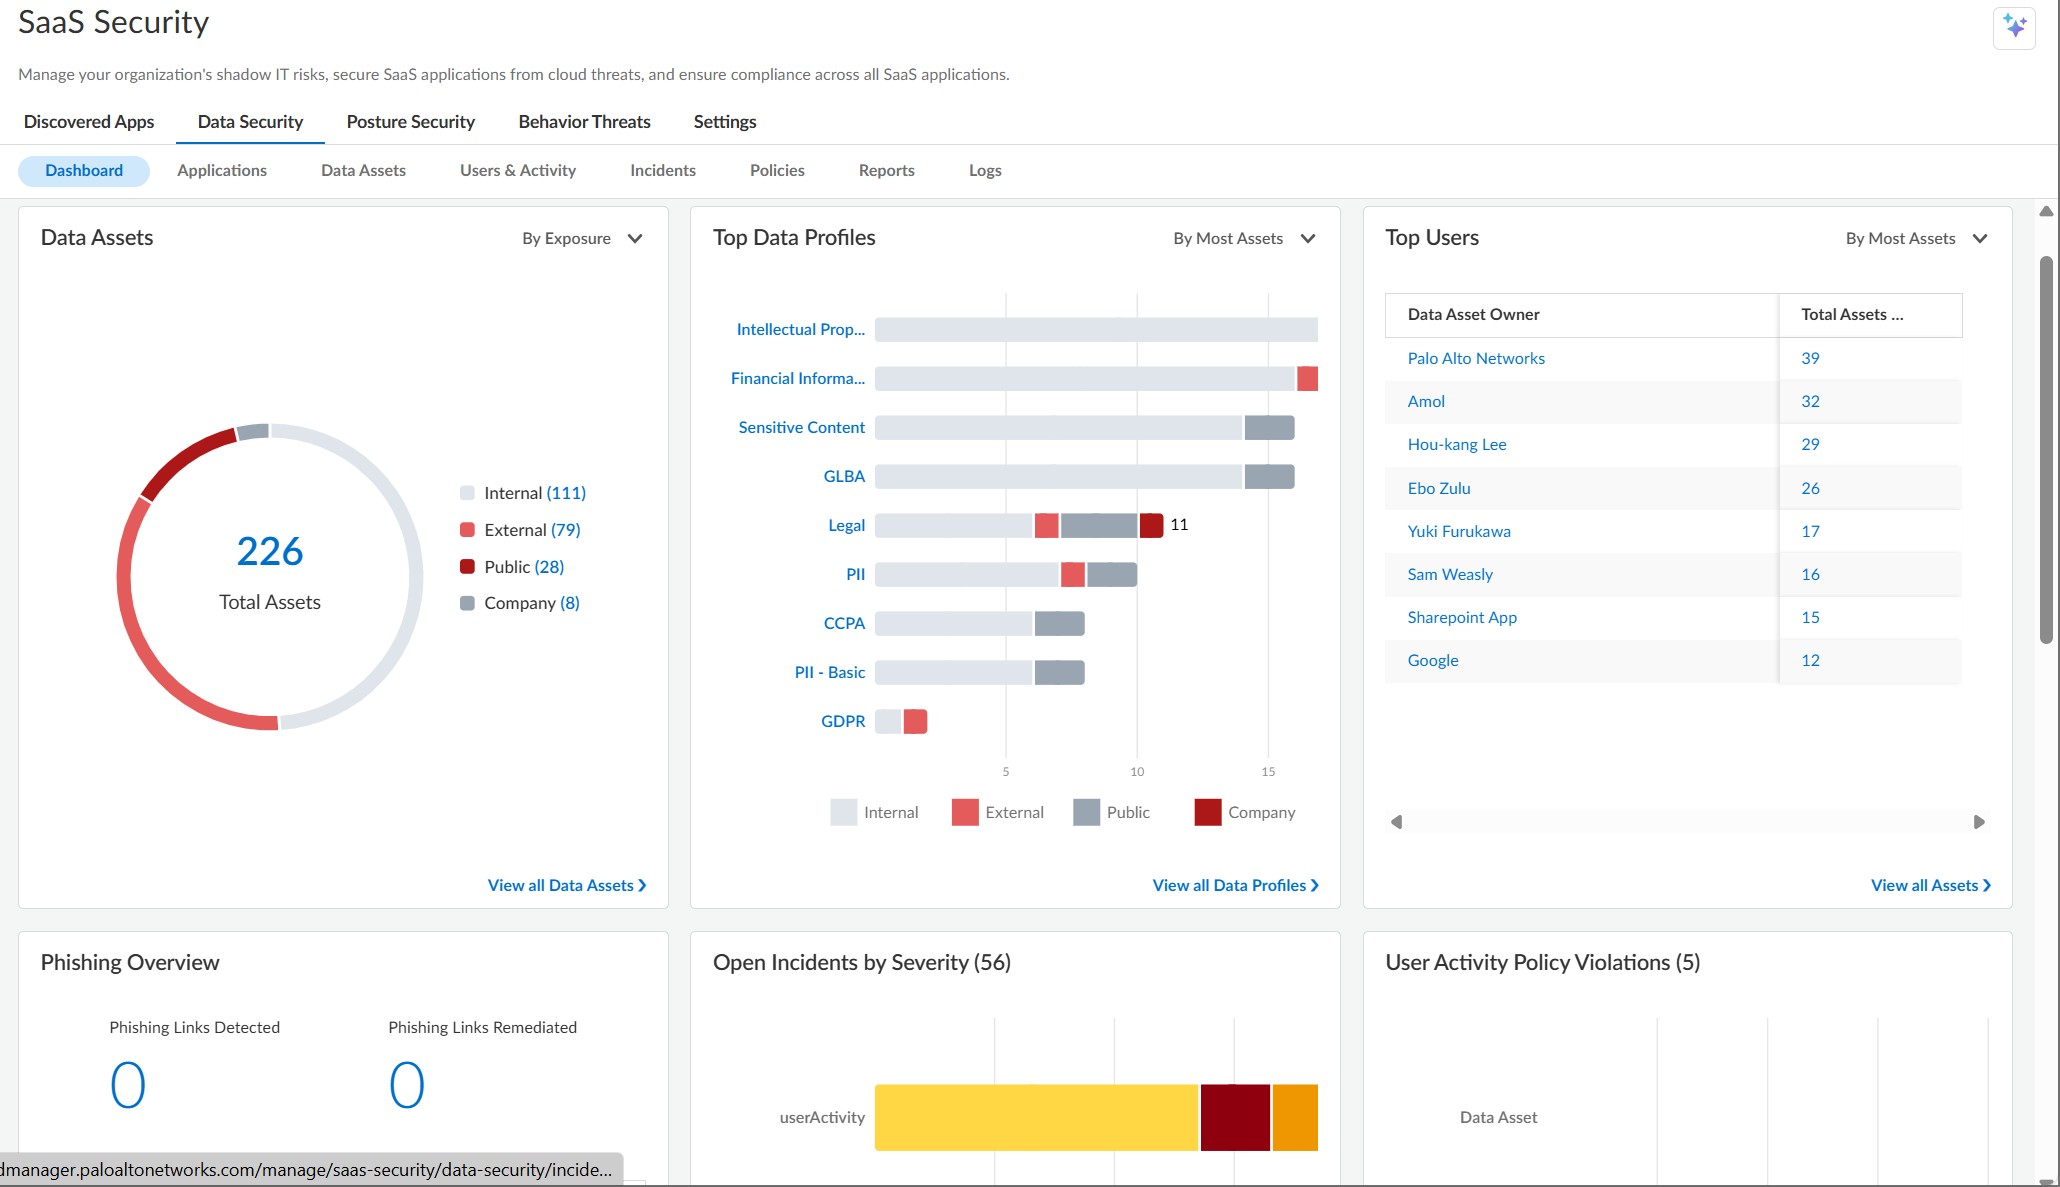Switch to the Posture Security tab

pyautogui.click(x=410, y=122)
